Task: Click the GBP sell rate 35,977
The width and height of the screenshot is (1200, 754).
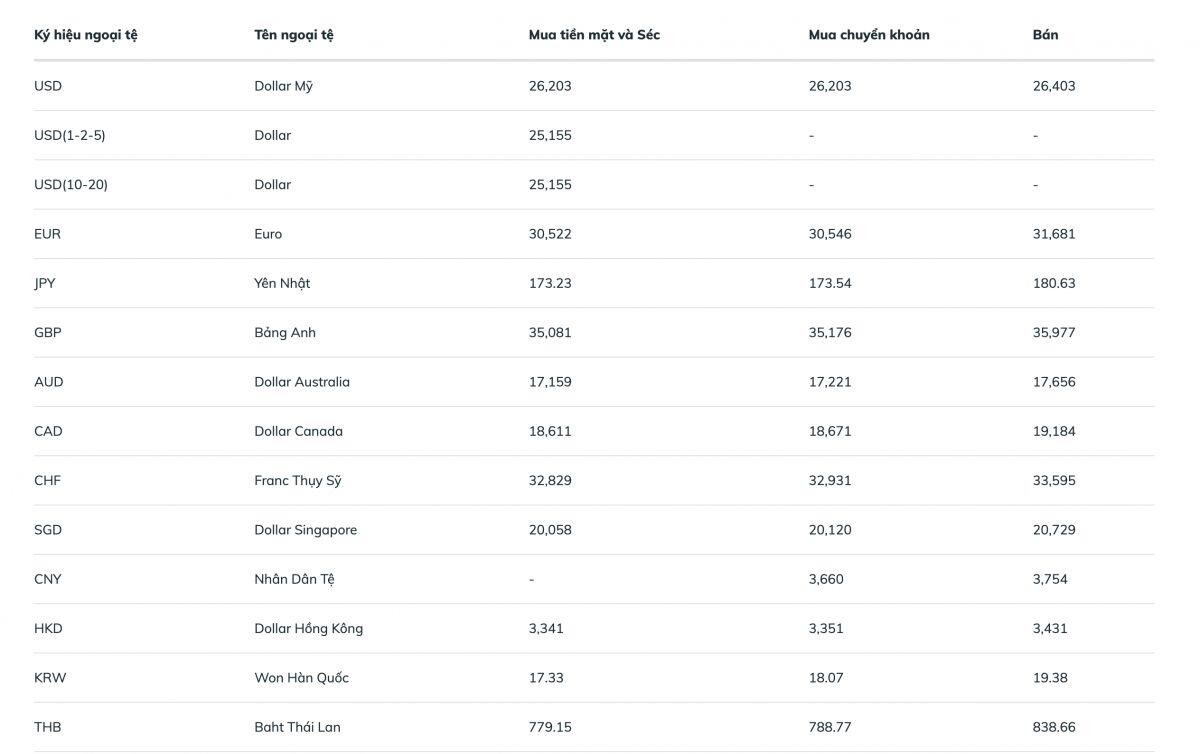Action: click(x=1054, y=332)
